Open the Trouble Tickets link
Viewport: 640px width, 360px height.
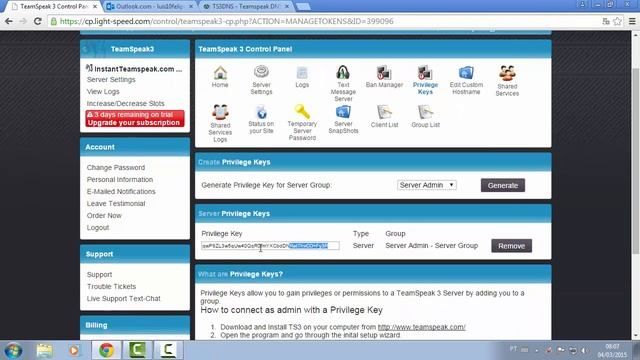click(x=111, y=286)
